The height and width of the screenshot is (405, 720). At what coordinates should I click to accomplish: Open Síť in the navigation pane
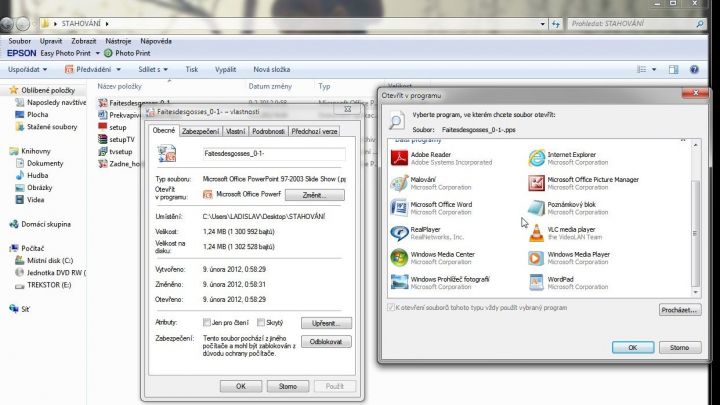coord(20,309)
